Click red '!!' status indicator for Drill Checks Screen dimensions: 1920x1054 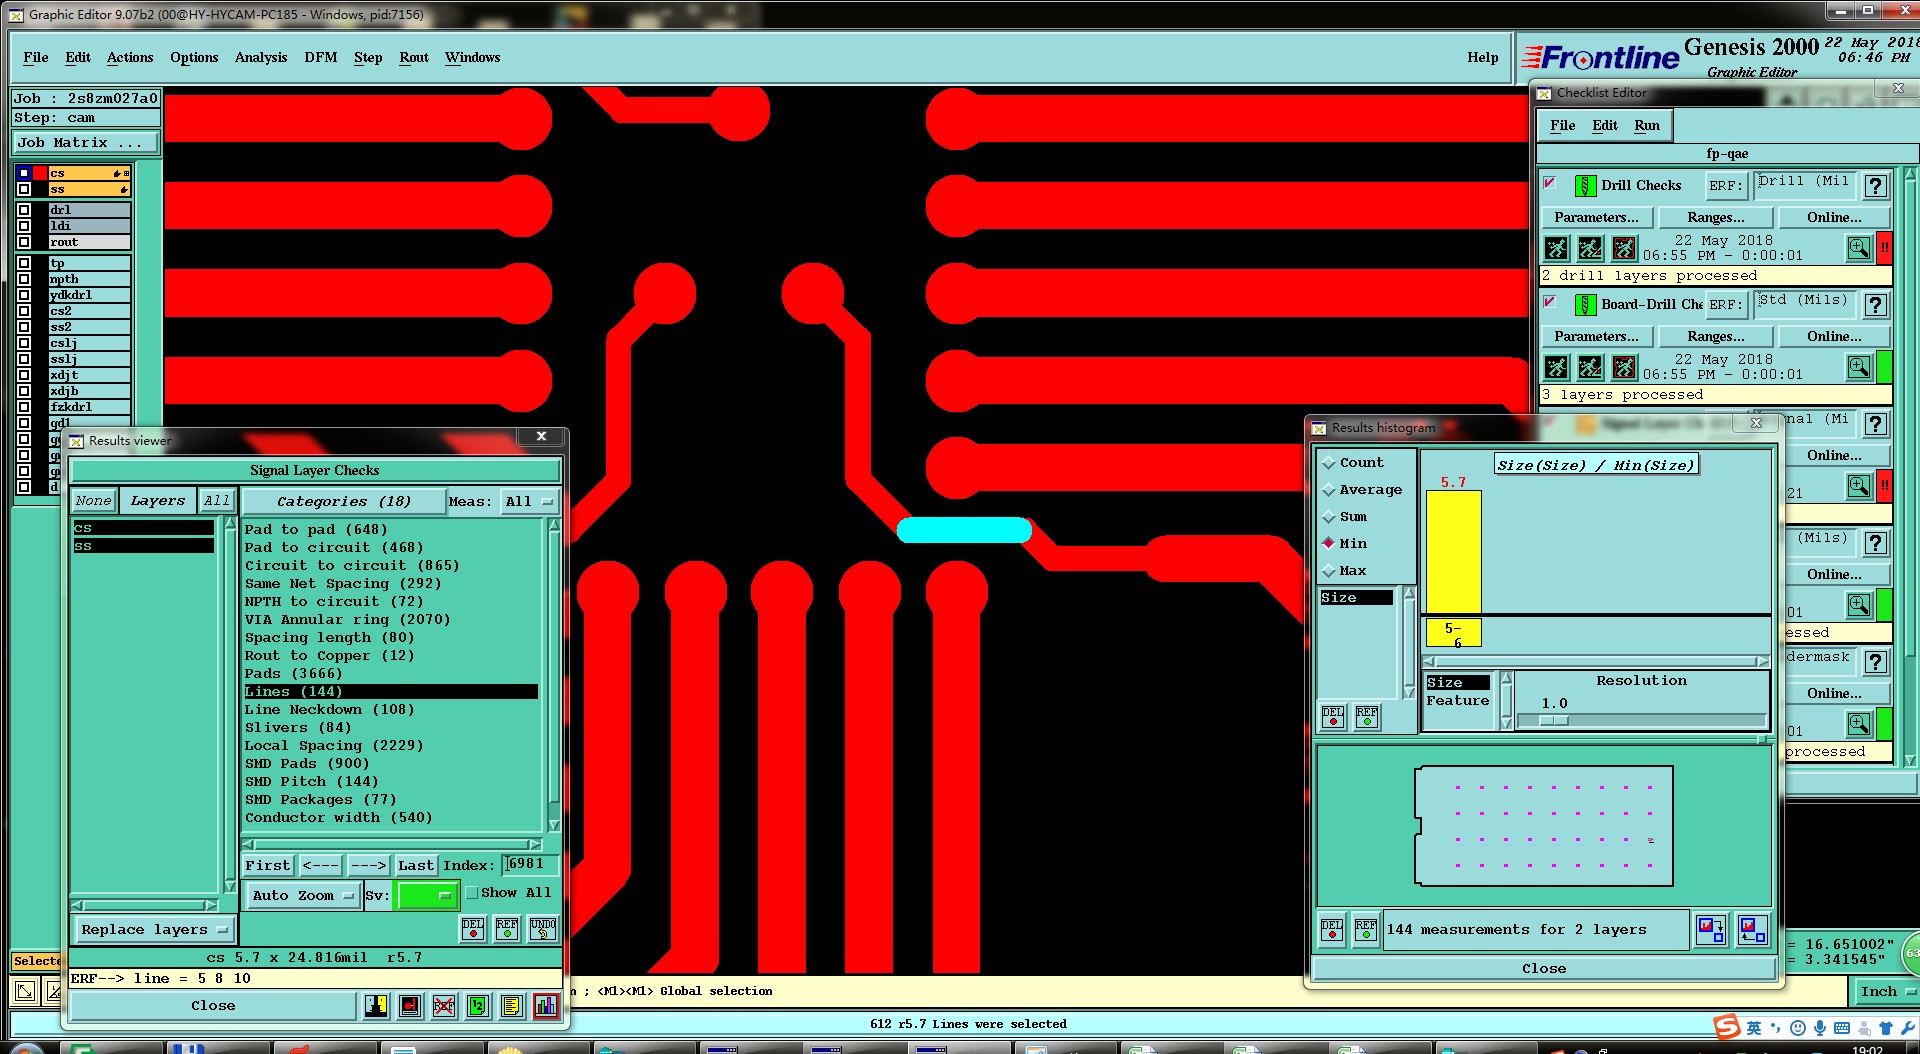click(1884, 247)
